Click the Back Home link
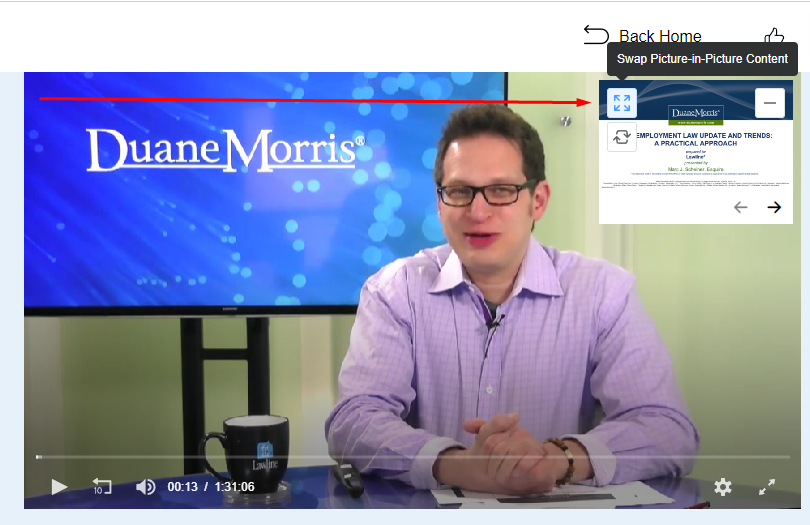 (660, 36)
